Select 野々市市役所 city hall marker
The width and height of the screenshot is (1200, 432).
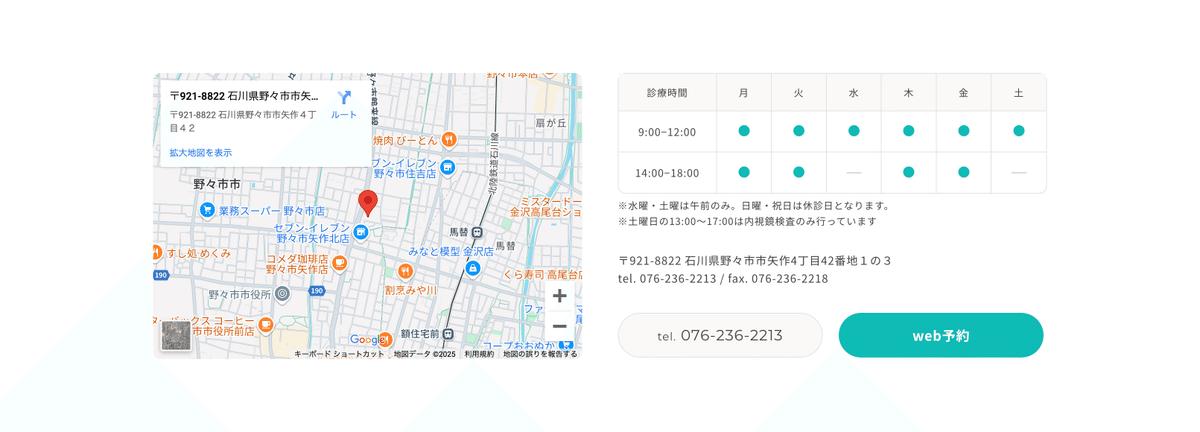(283, 294)
